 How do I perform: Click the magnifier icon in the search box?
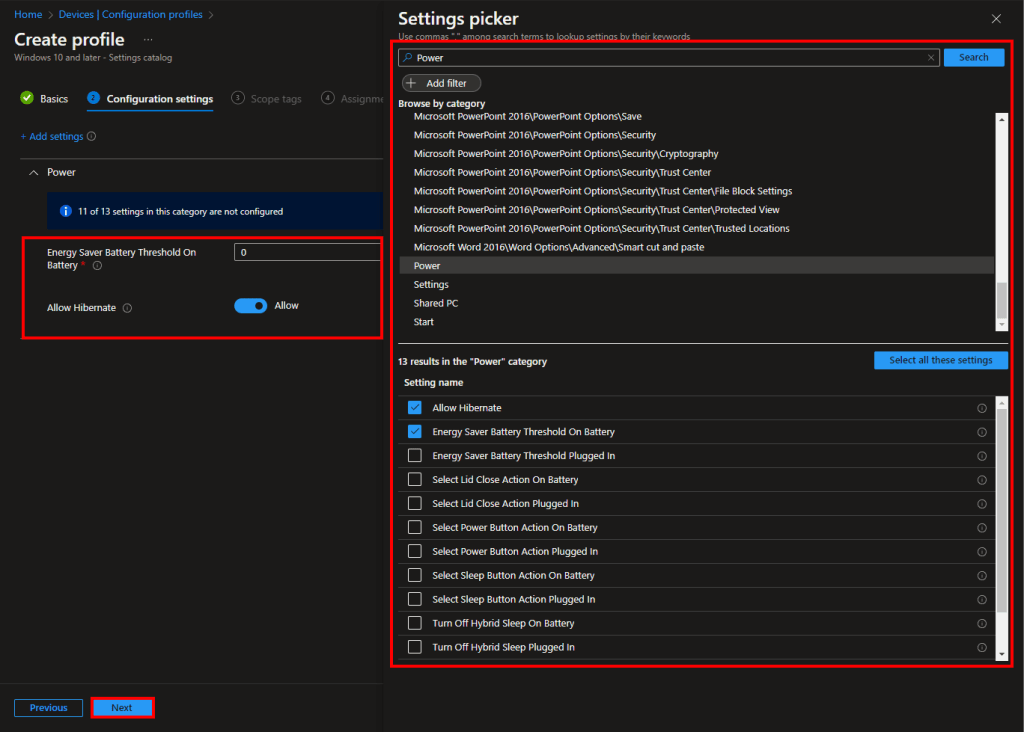(x=410, y=57)
